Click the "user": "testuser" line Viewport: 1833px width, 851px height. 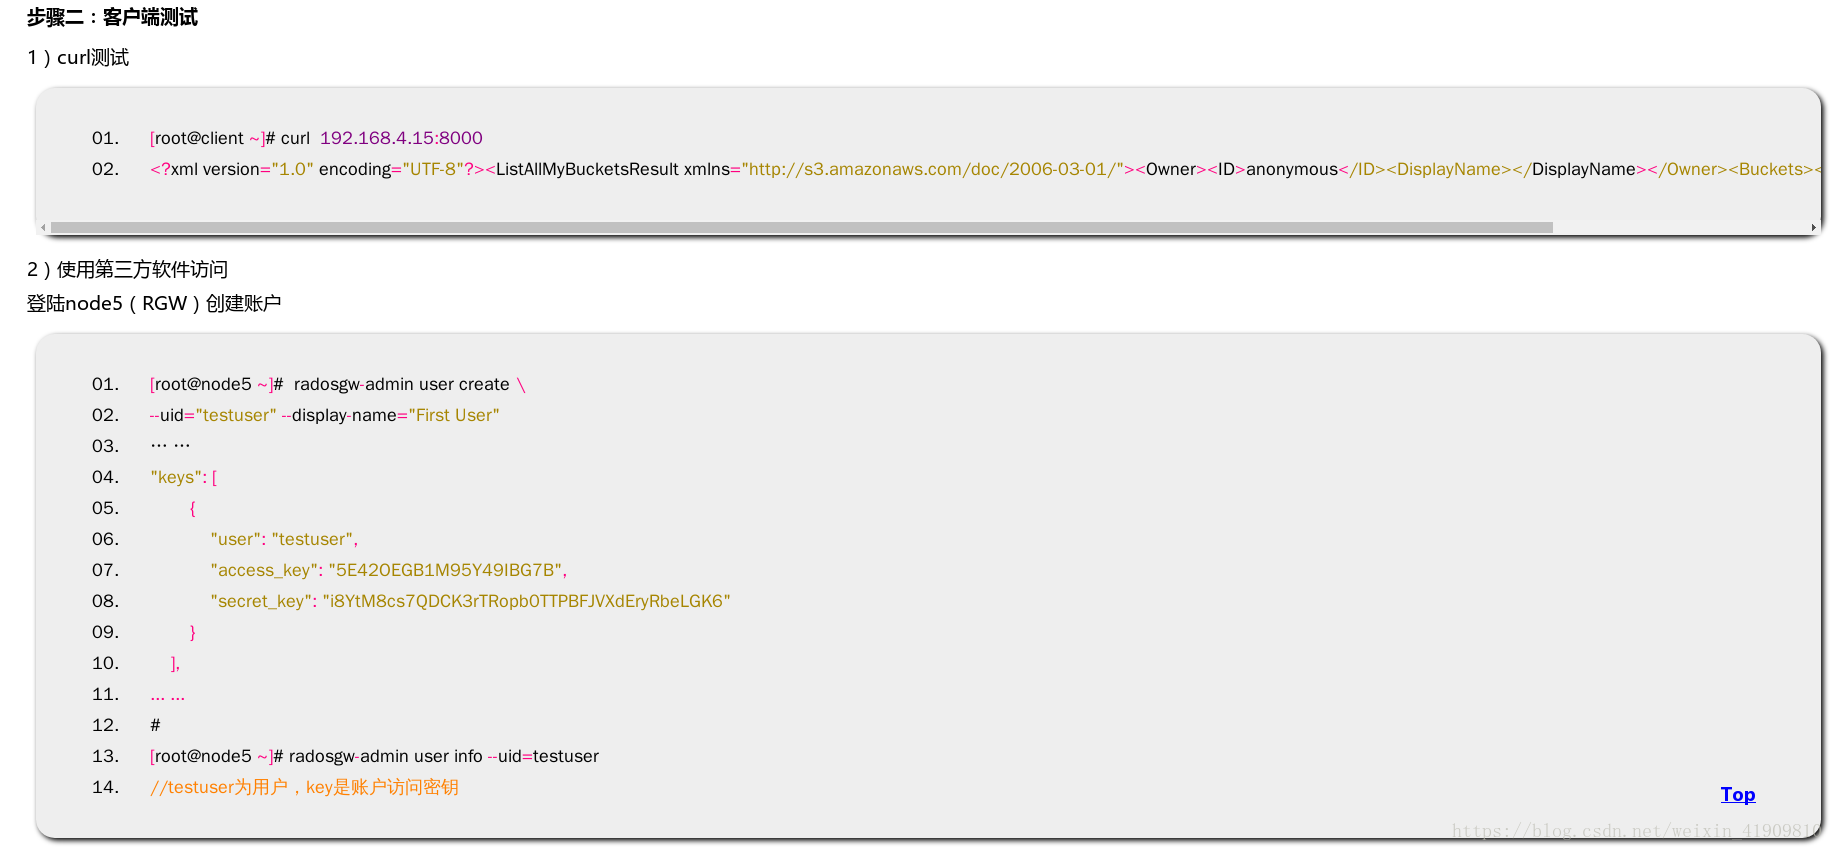[284, 539]
